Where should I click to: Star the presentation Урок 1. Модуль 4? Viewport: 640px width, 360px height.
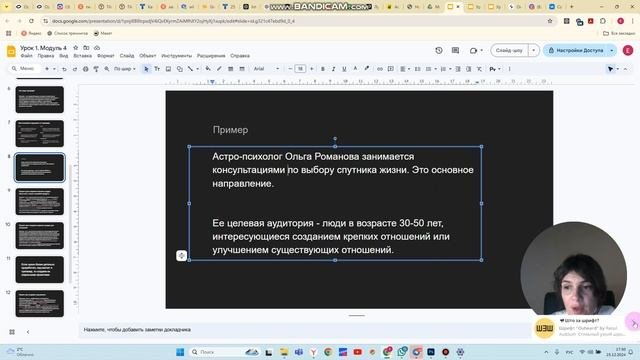click(76, 48)
